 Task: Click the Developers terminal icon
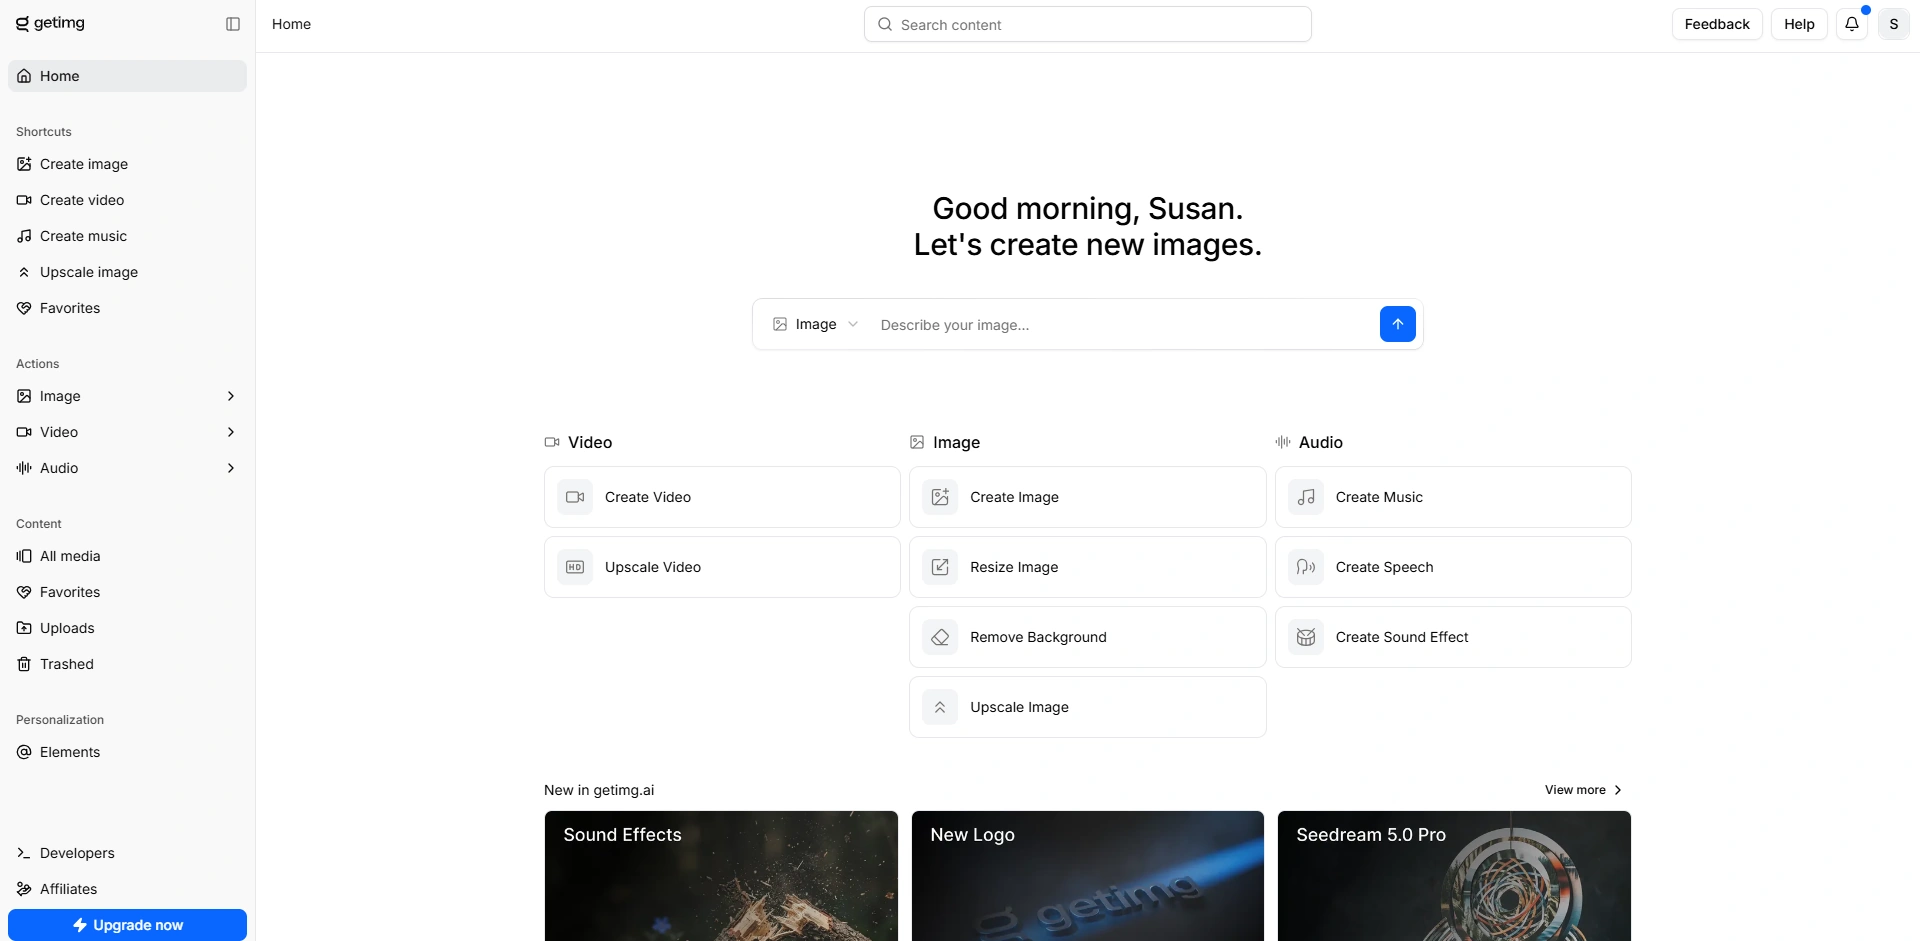click(24, 853)
